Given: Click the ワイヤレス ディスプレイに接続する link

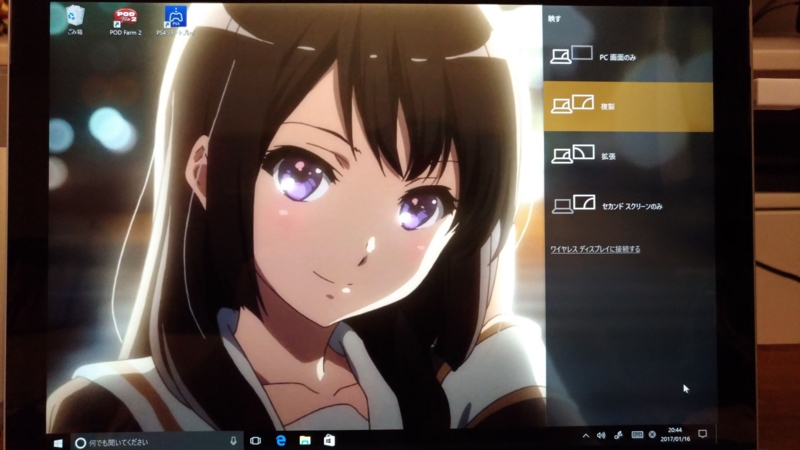Looking at the screenshot, I should pos(595,249).
